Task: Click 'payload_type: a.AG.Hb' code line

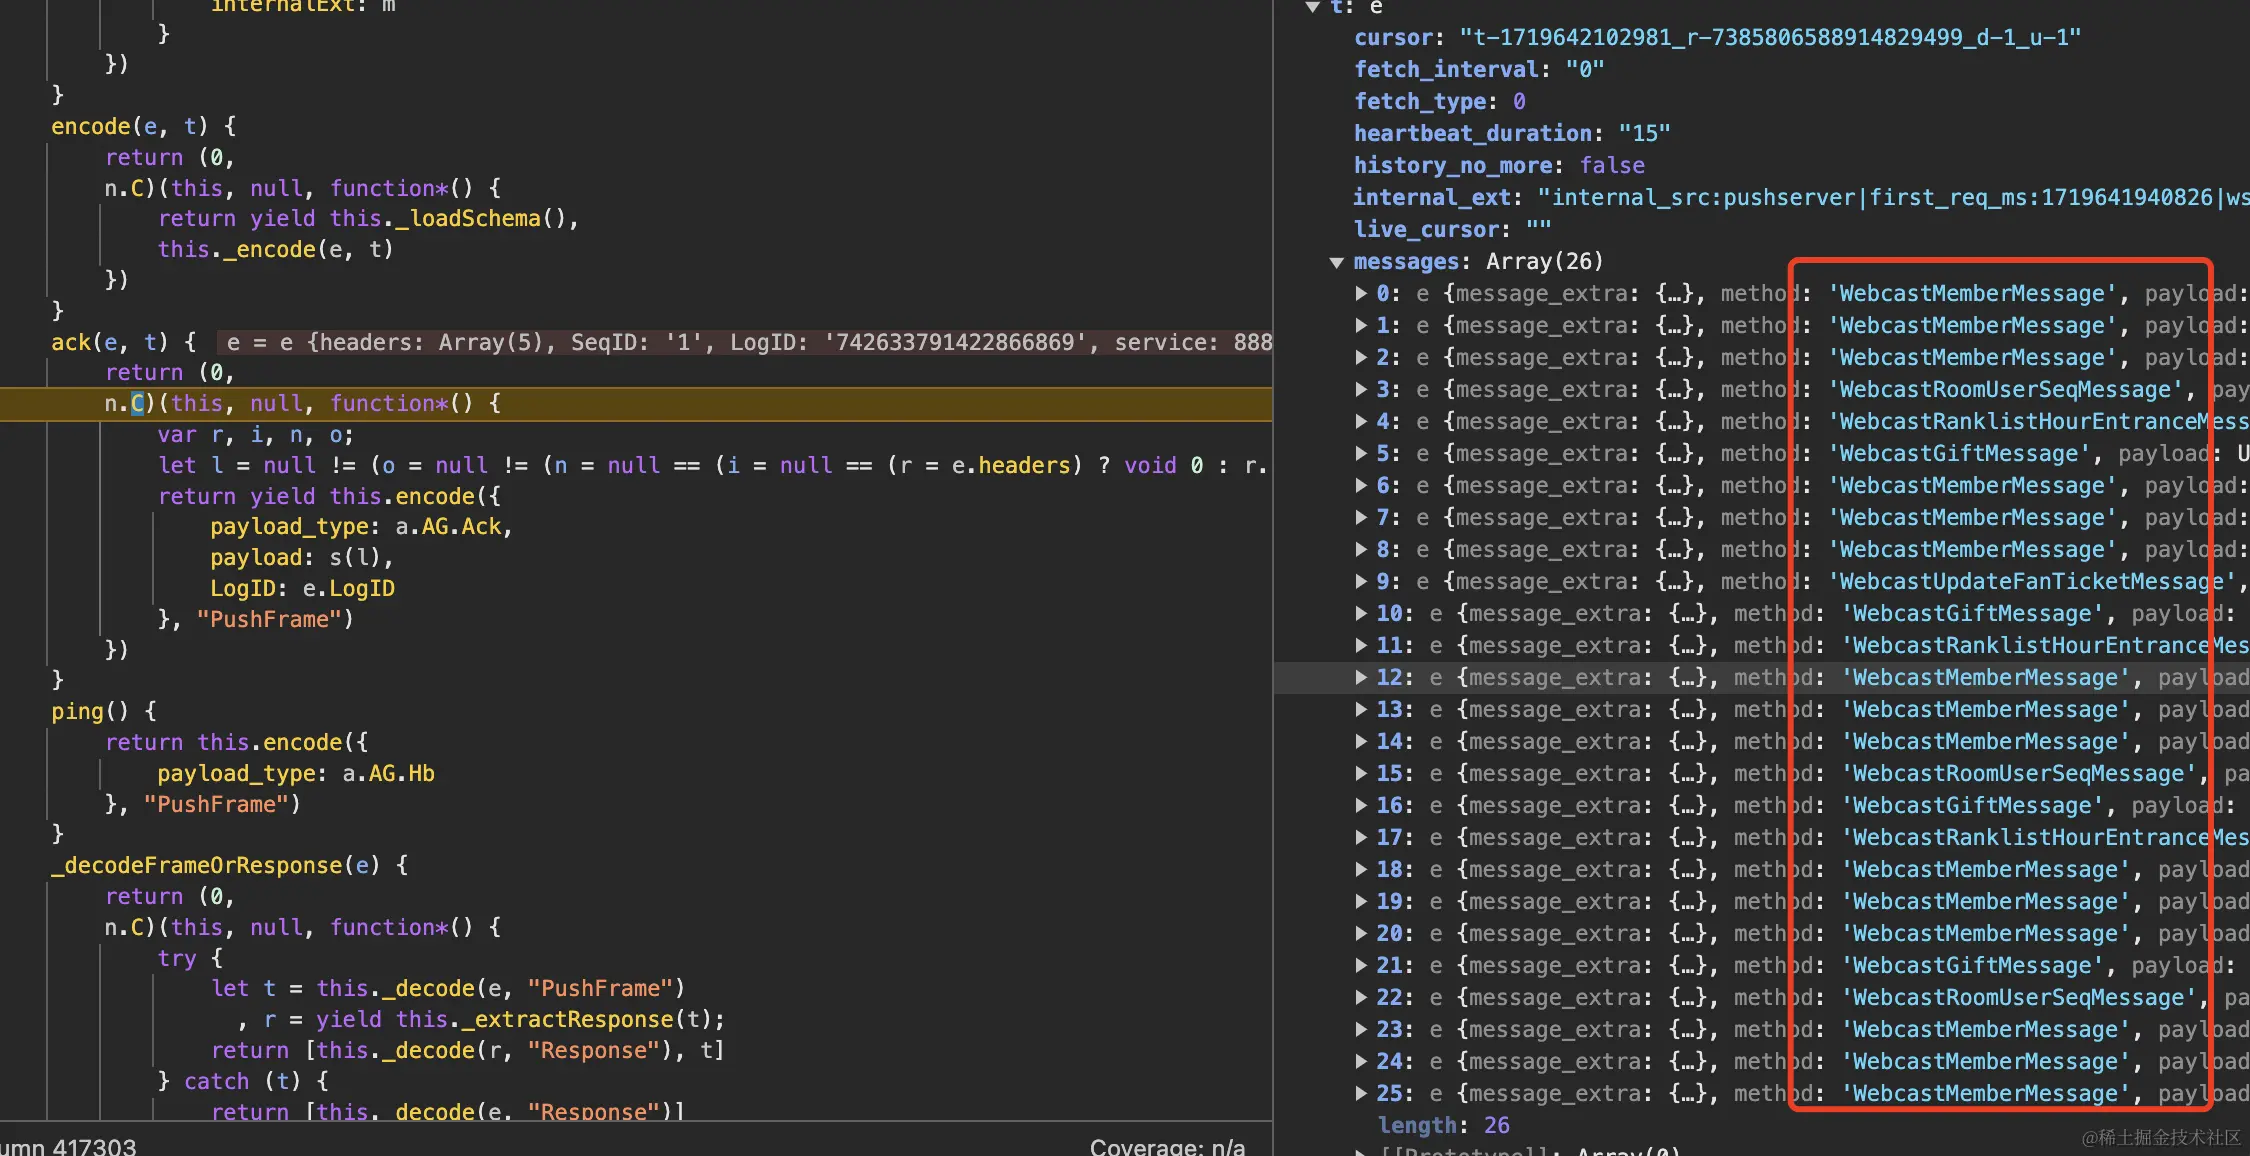Action: click(x=296, y=774)
